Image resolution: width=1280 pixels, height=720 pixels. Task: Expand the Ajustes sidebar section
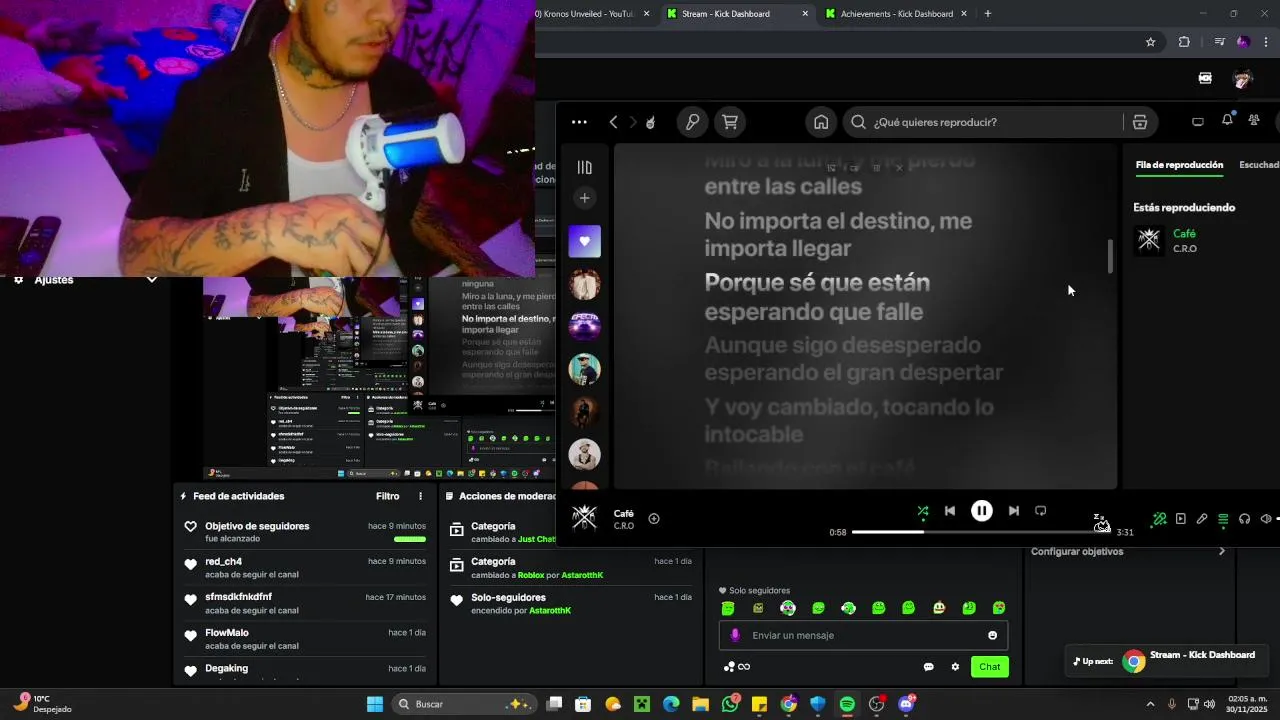point(152,279)
